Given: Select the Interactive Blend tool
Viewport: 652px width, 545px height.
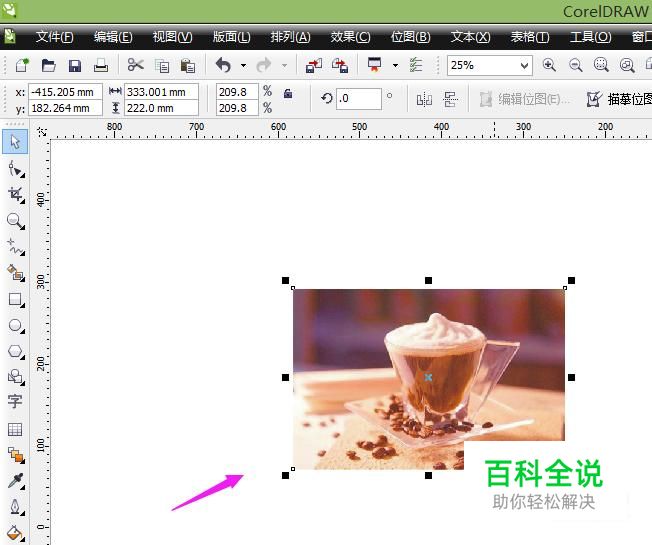Looking at the screenshot, I should coord(16,455).
